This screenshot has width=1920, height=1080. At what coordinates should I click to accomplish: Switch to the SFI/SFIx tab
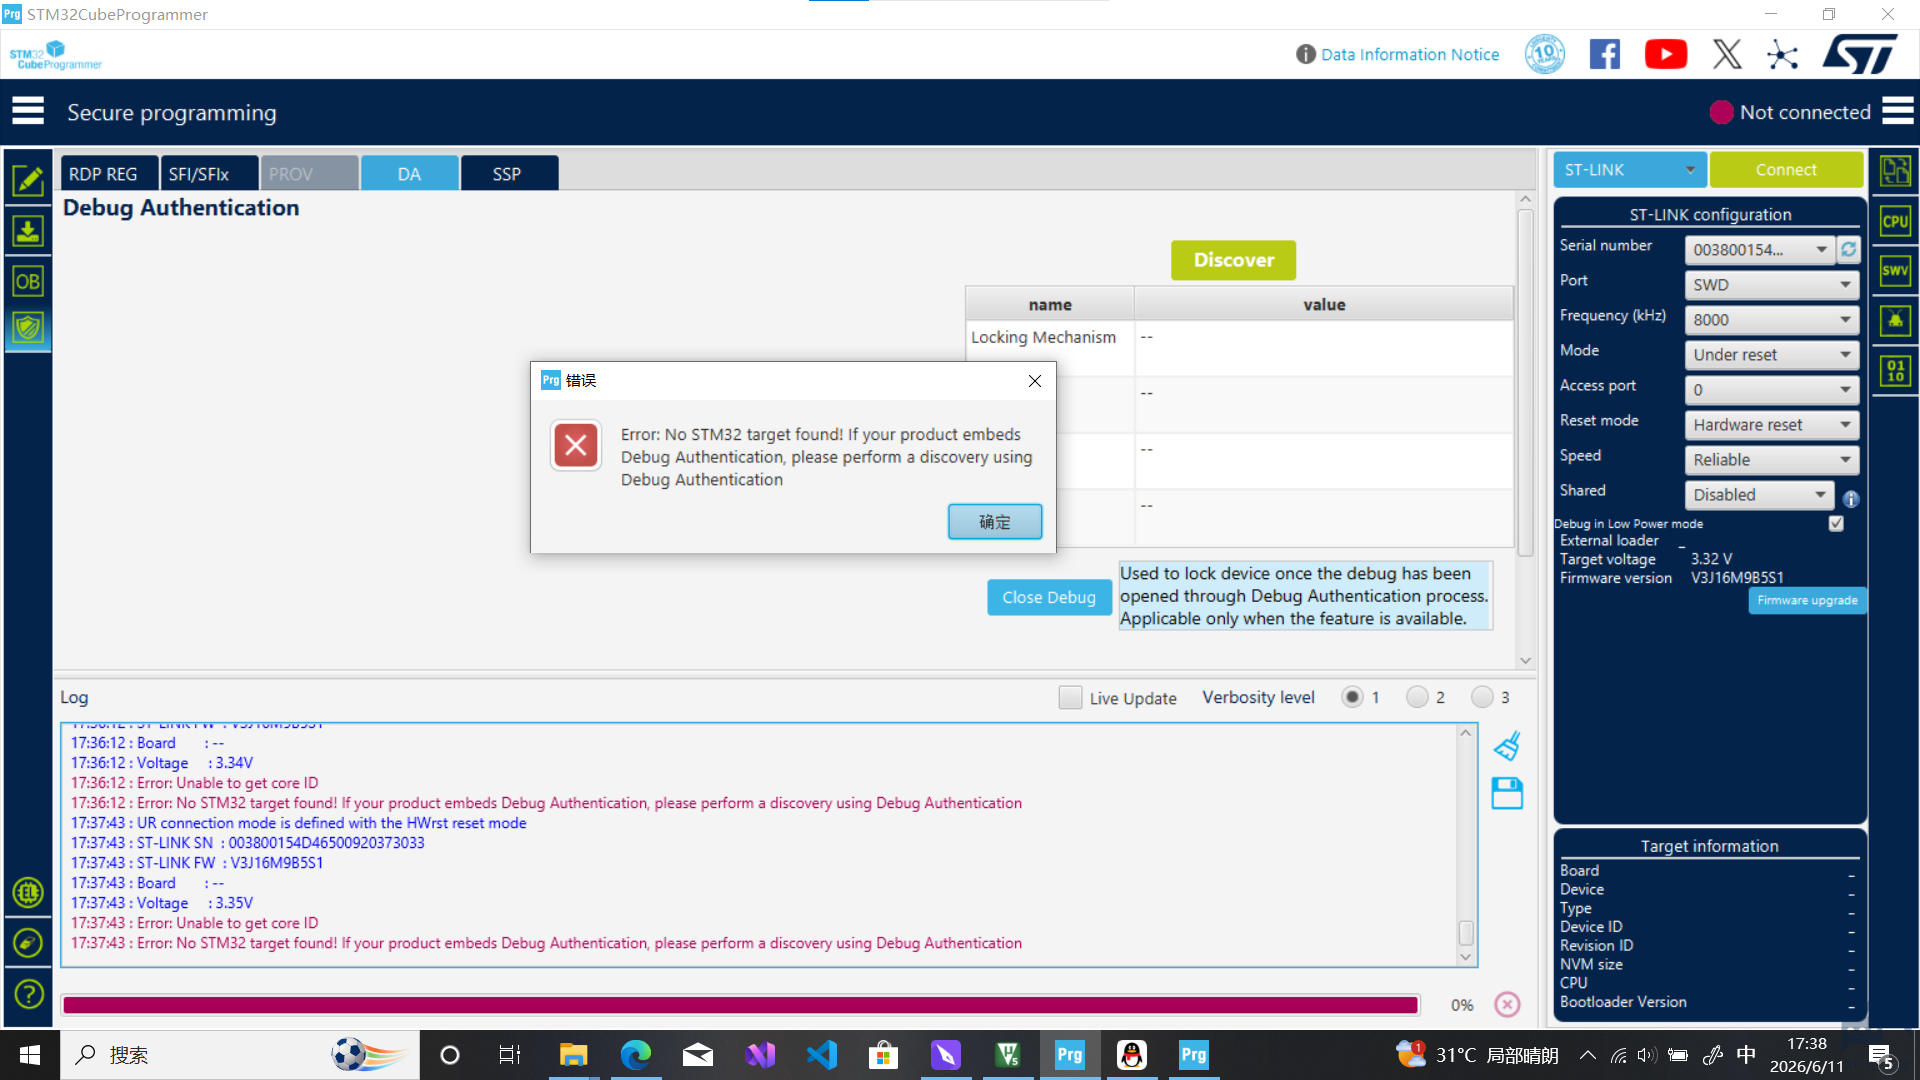tap(209, 173)
